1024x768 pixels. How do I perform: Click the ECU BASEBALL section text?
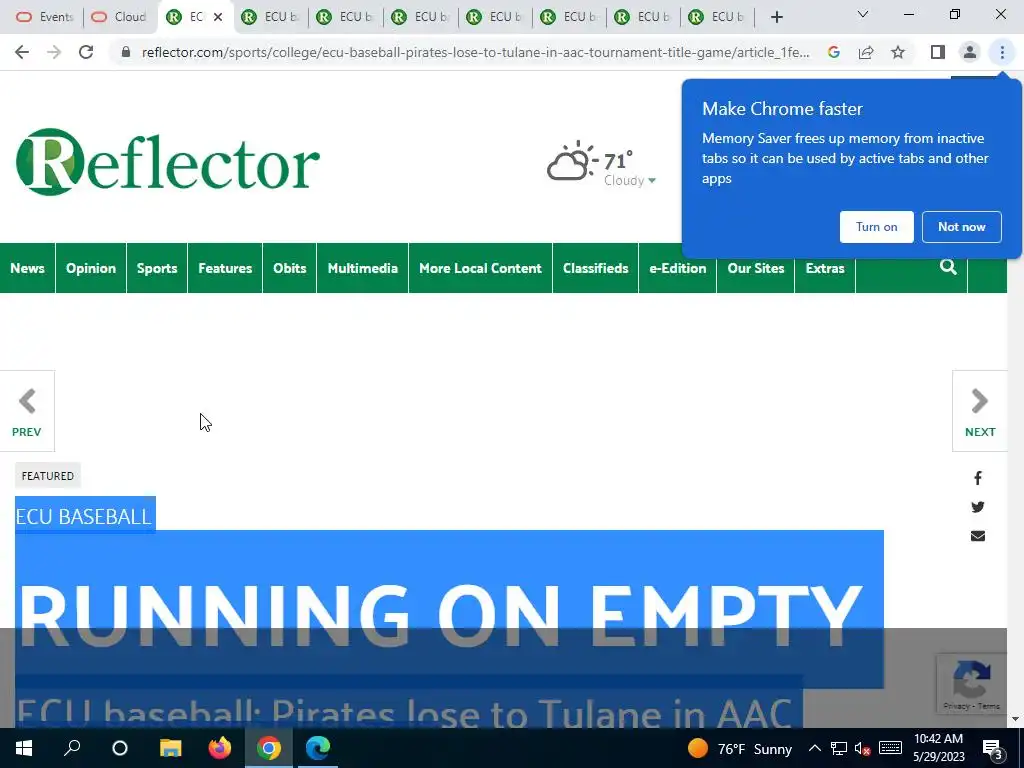84,517
